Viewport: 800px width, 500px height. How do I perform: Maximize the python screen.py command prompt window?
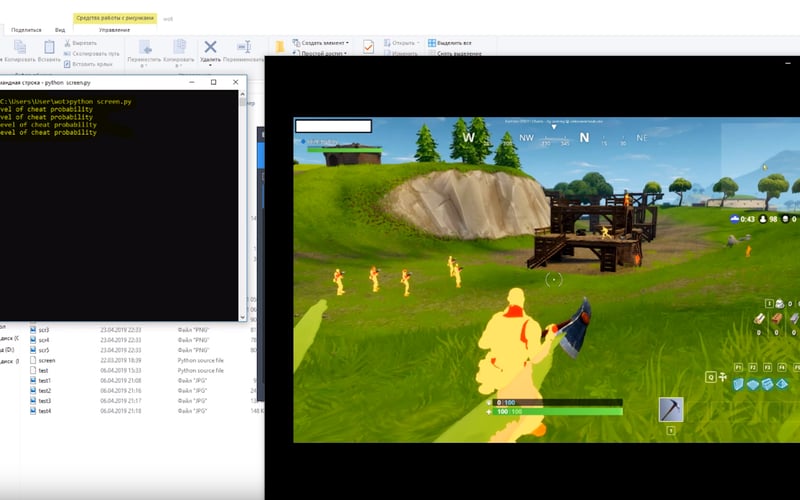[214, 82]
